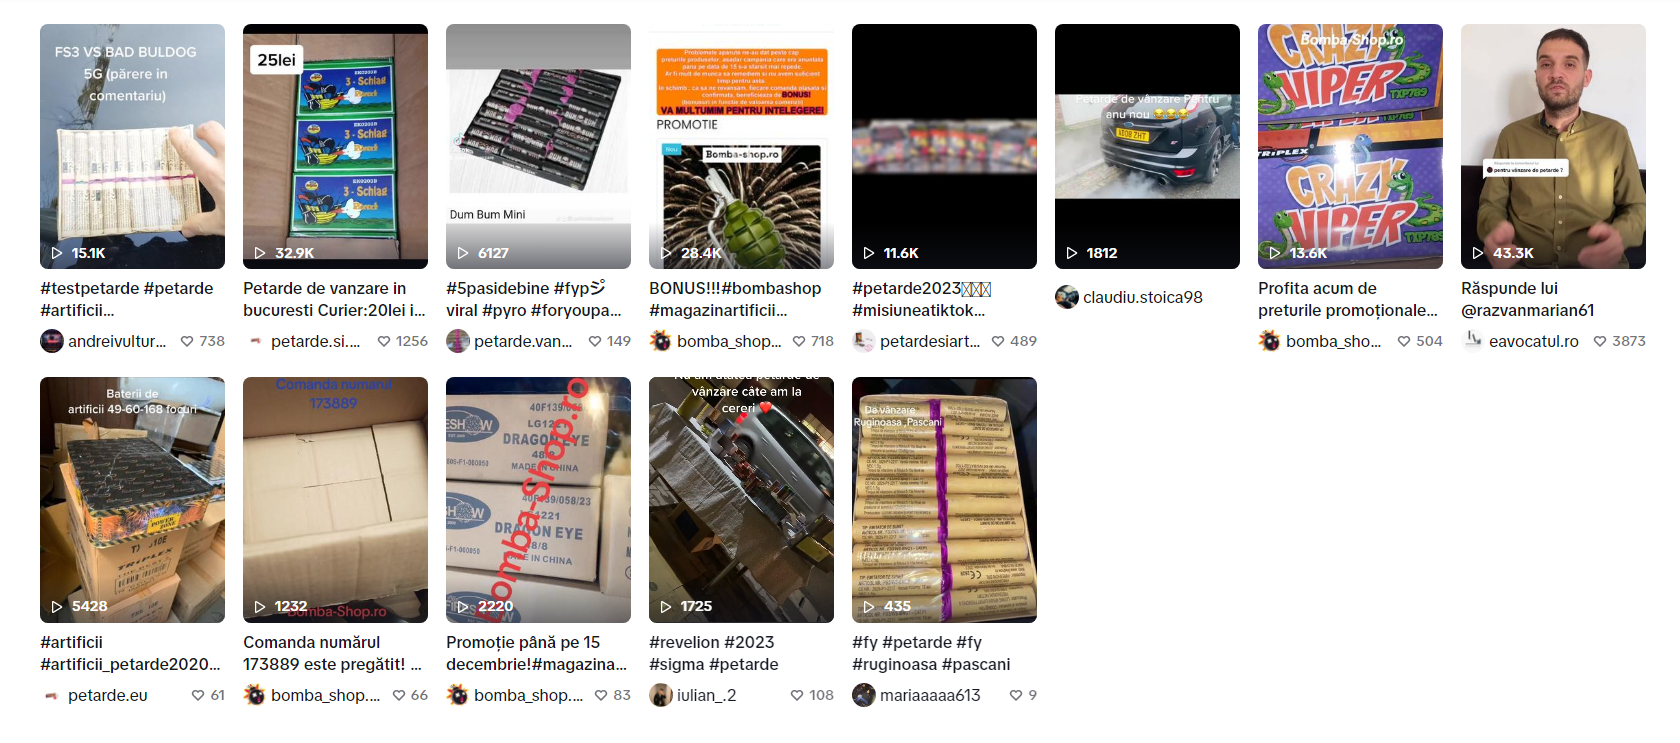The image size is (1680, 743).
Task: Click the play icon showing 43.3K views
Action: click(x=1478, y=253)
